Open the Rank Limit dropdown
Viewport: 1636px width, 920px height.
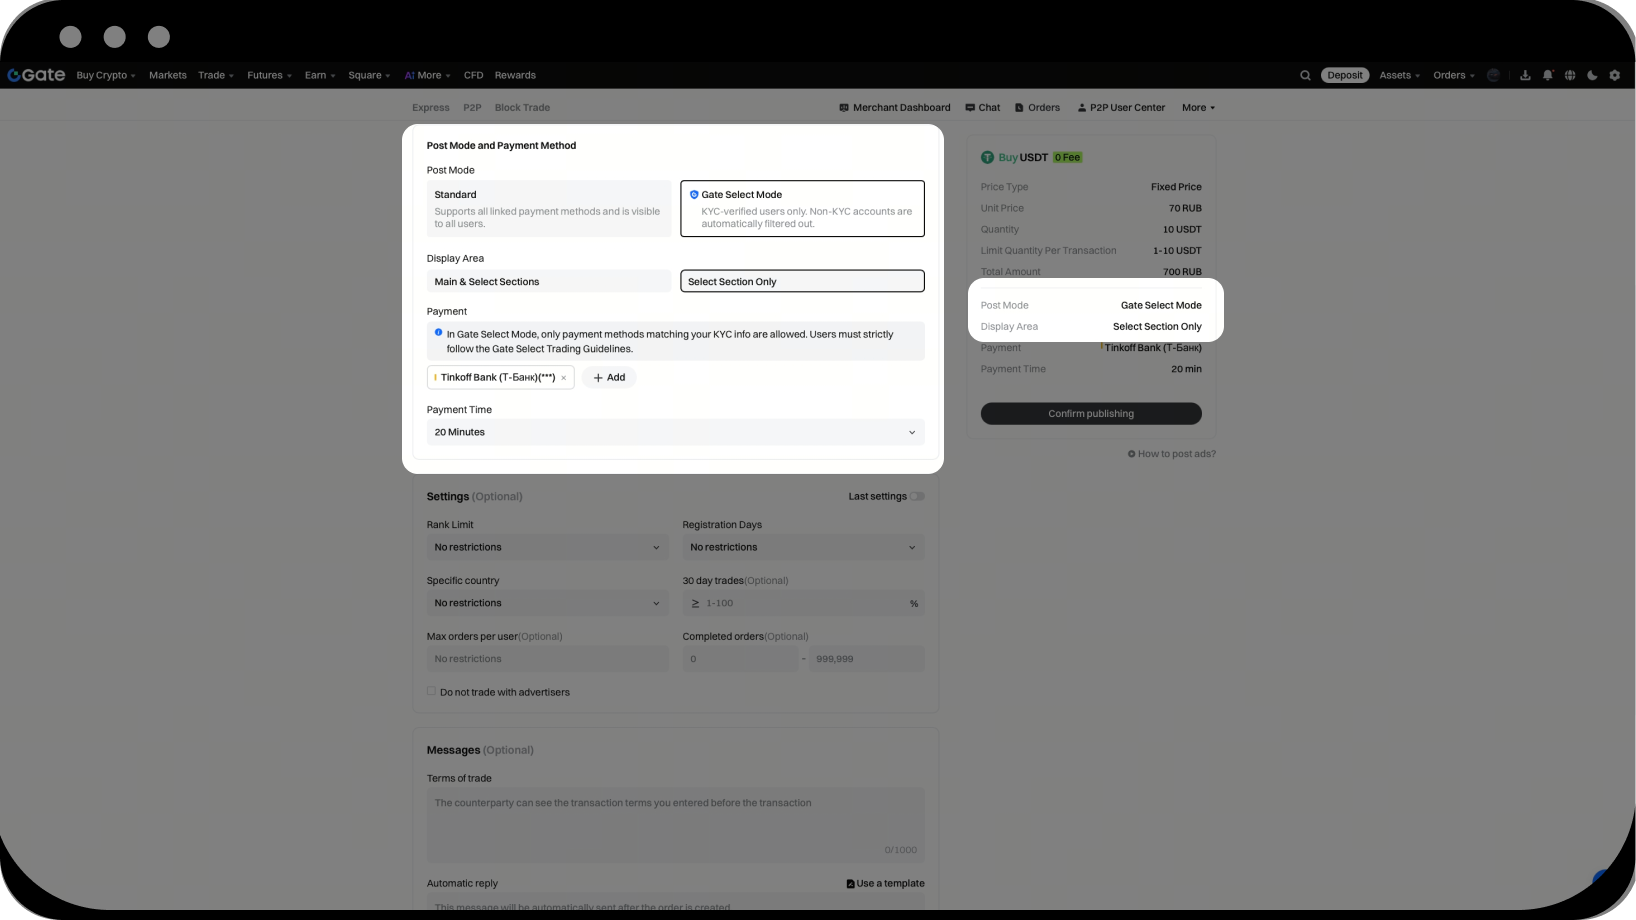tap(548, 547)
